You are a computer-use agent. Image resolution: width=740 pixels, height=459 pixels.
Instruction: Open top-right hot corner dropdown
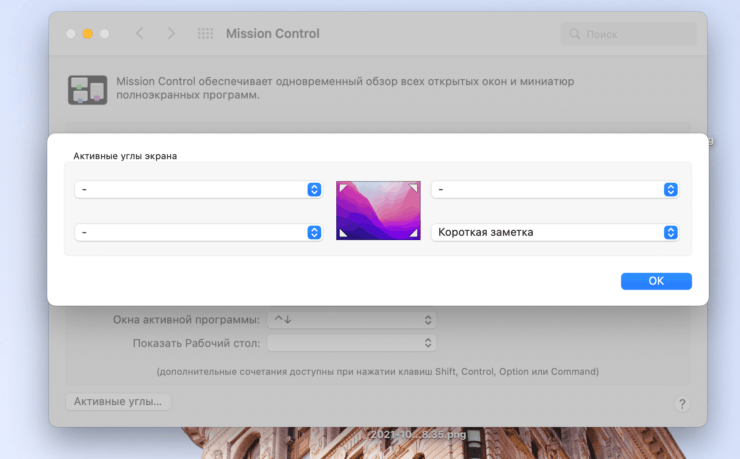click(x=555, y=190)
